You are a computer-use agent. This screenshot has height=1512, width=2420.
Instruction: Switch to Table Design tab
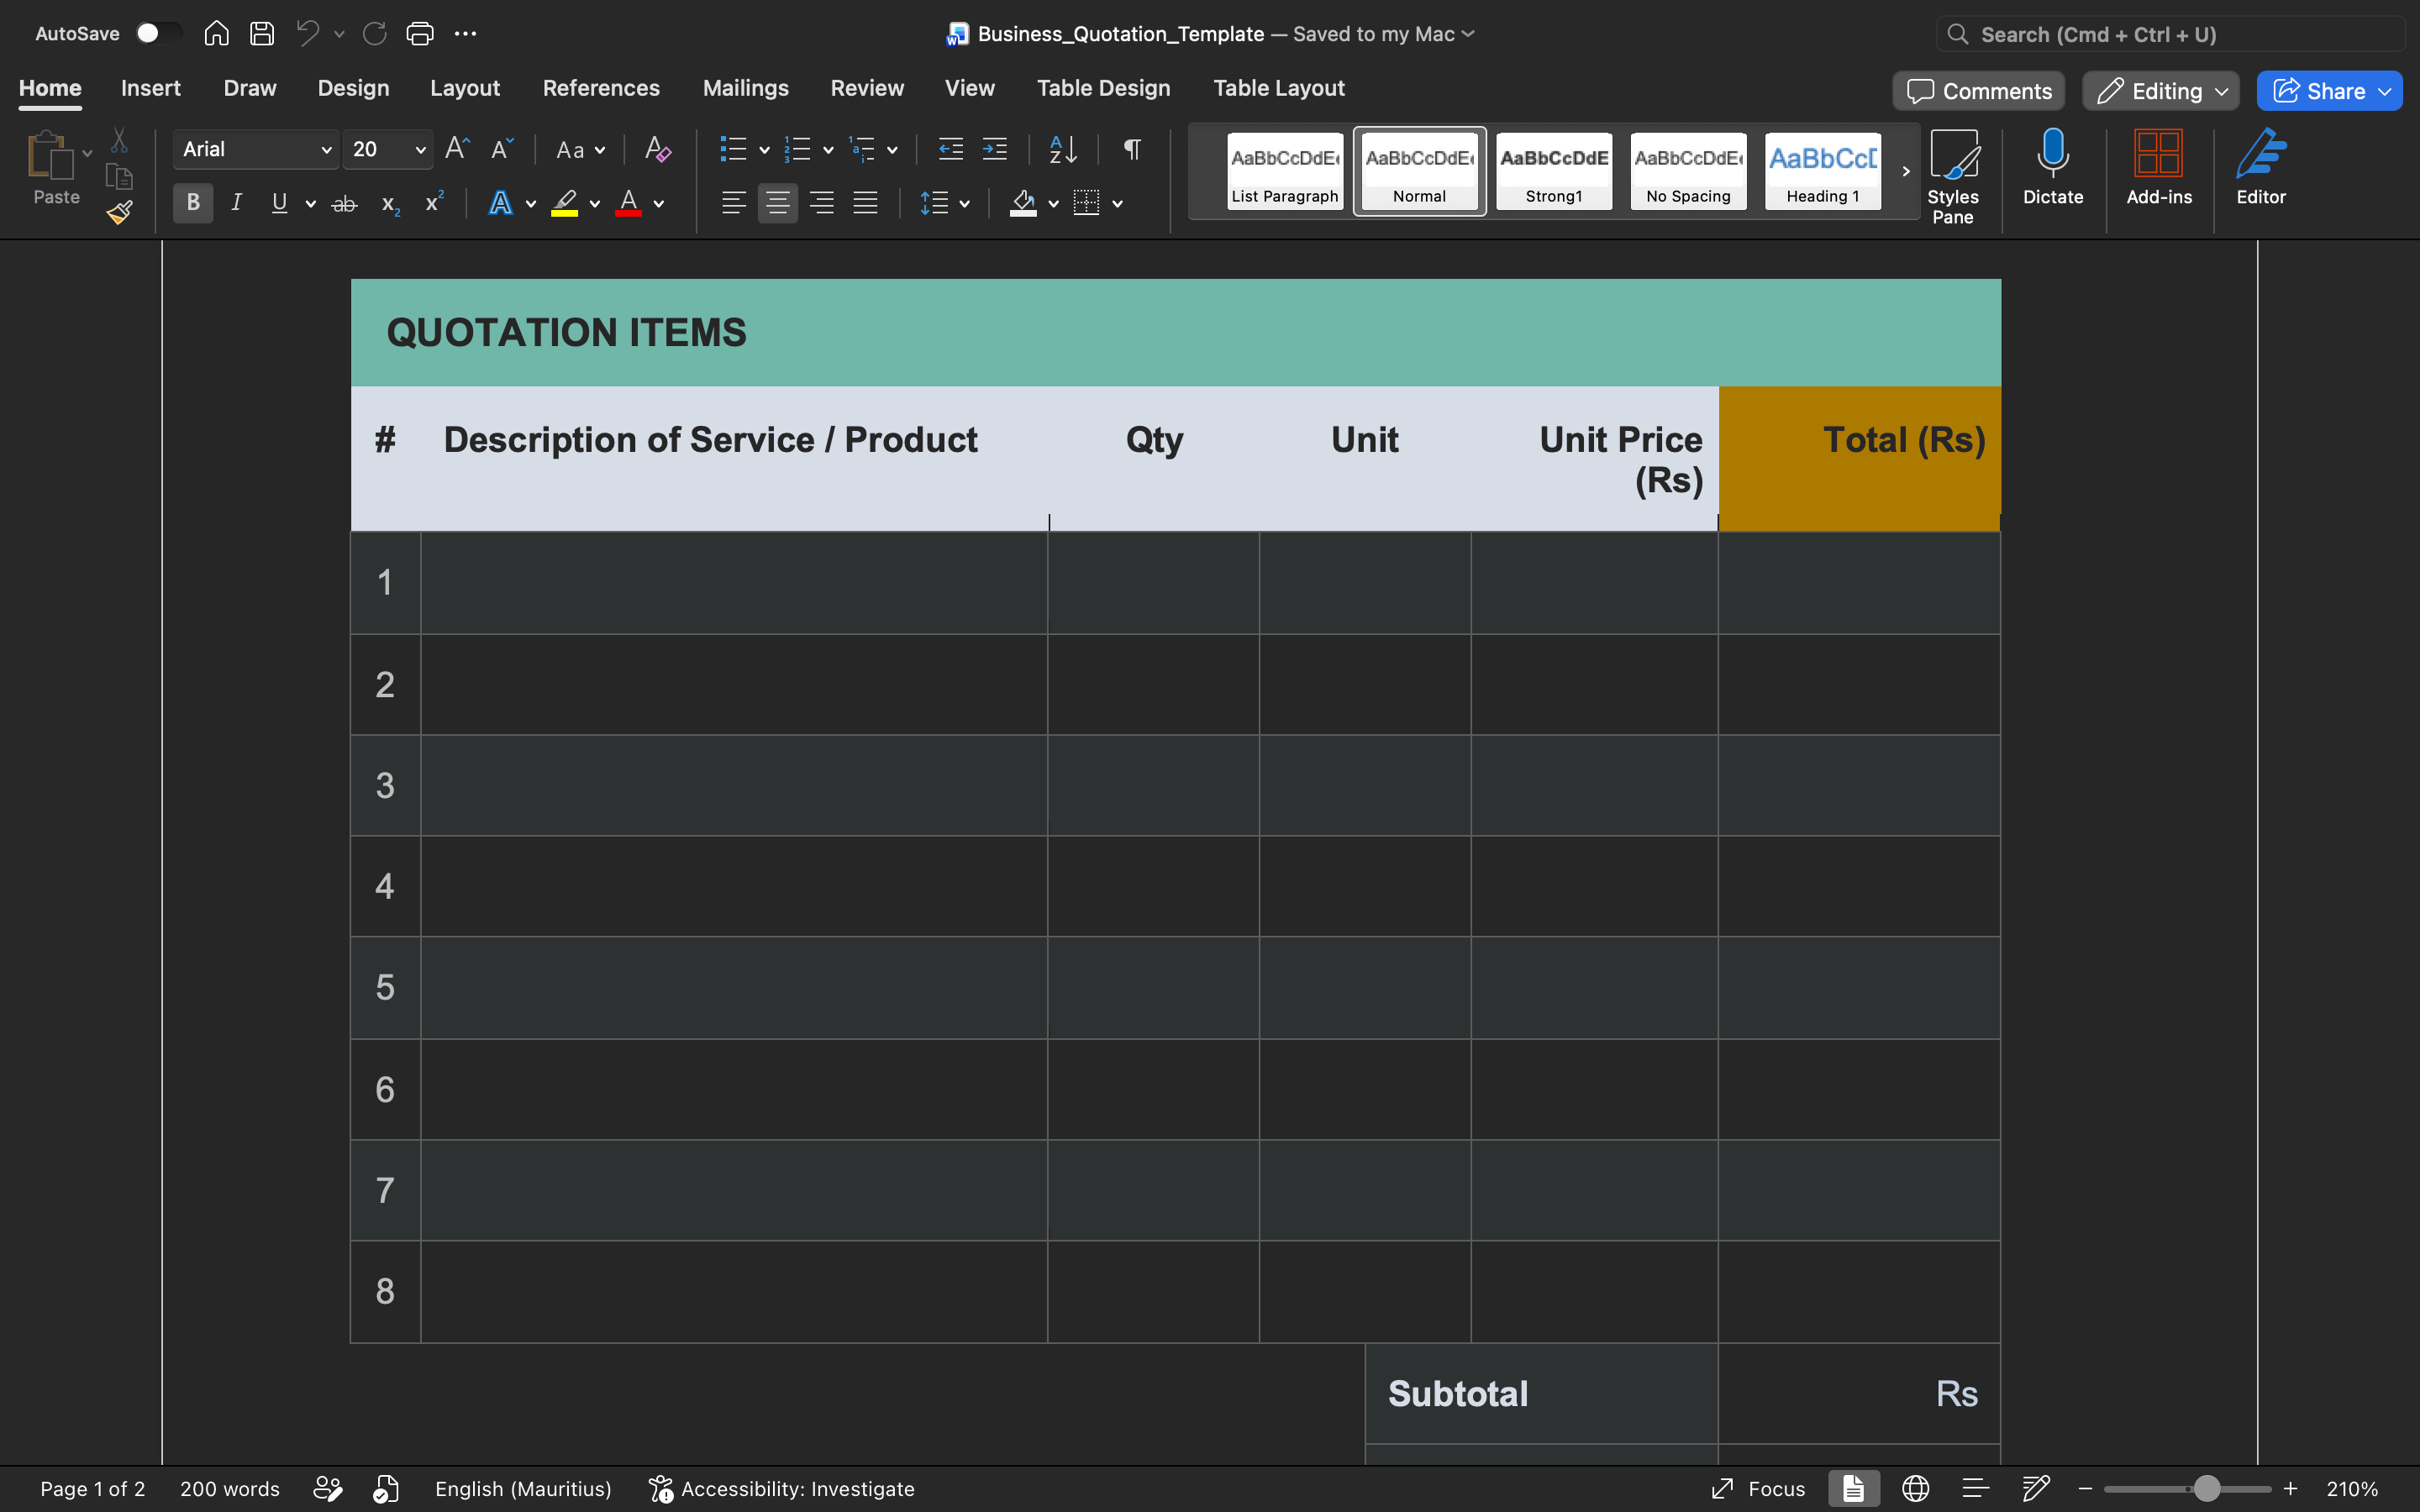pos(1103,88)
